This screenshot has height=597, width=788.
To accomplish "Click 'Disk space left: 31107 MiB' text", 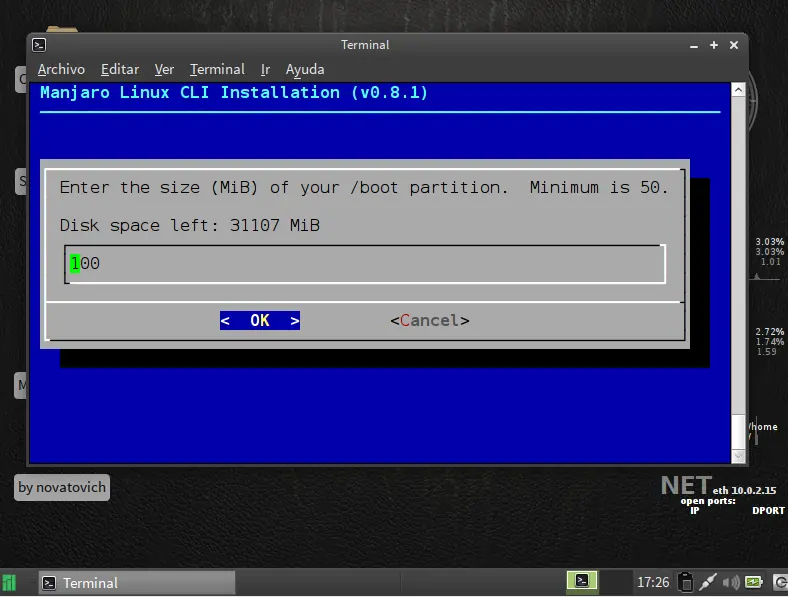I will point(189,225).
